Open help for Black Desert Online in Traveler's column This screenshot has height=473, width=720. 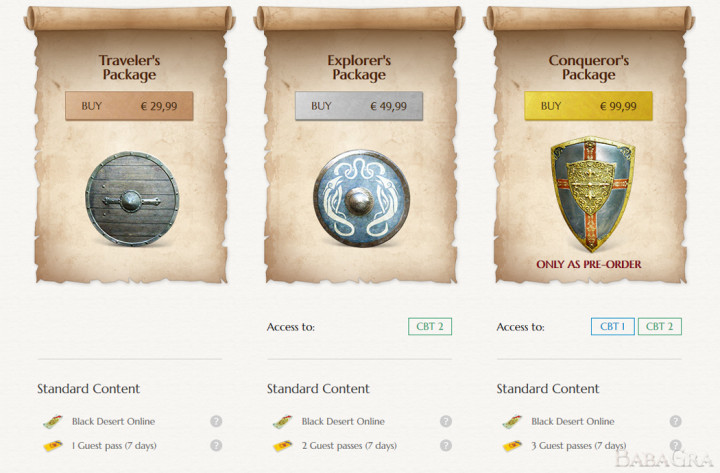click(x=216, y=421)
